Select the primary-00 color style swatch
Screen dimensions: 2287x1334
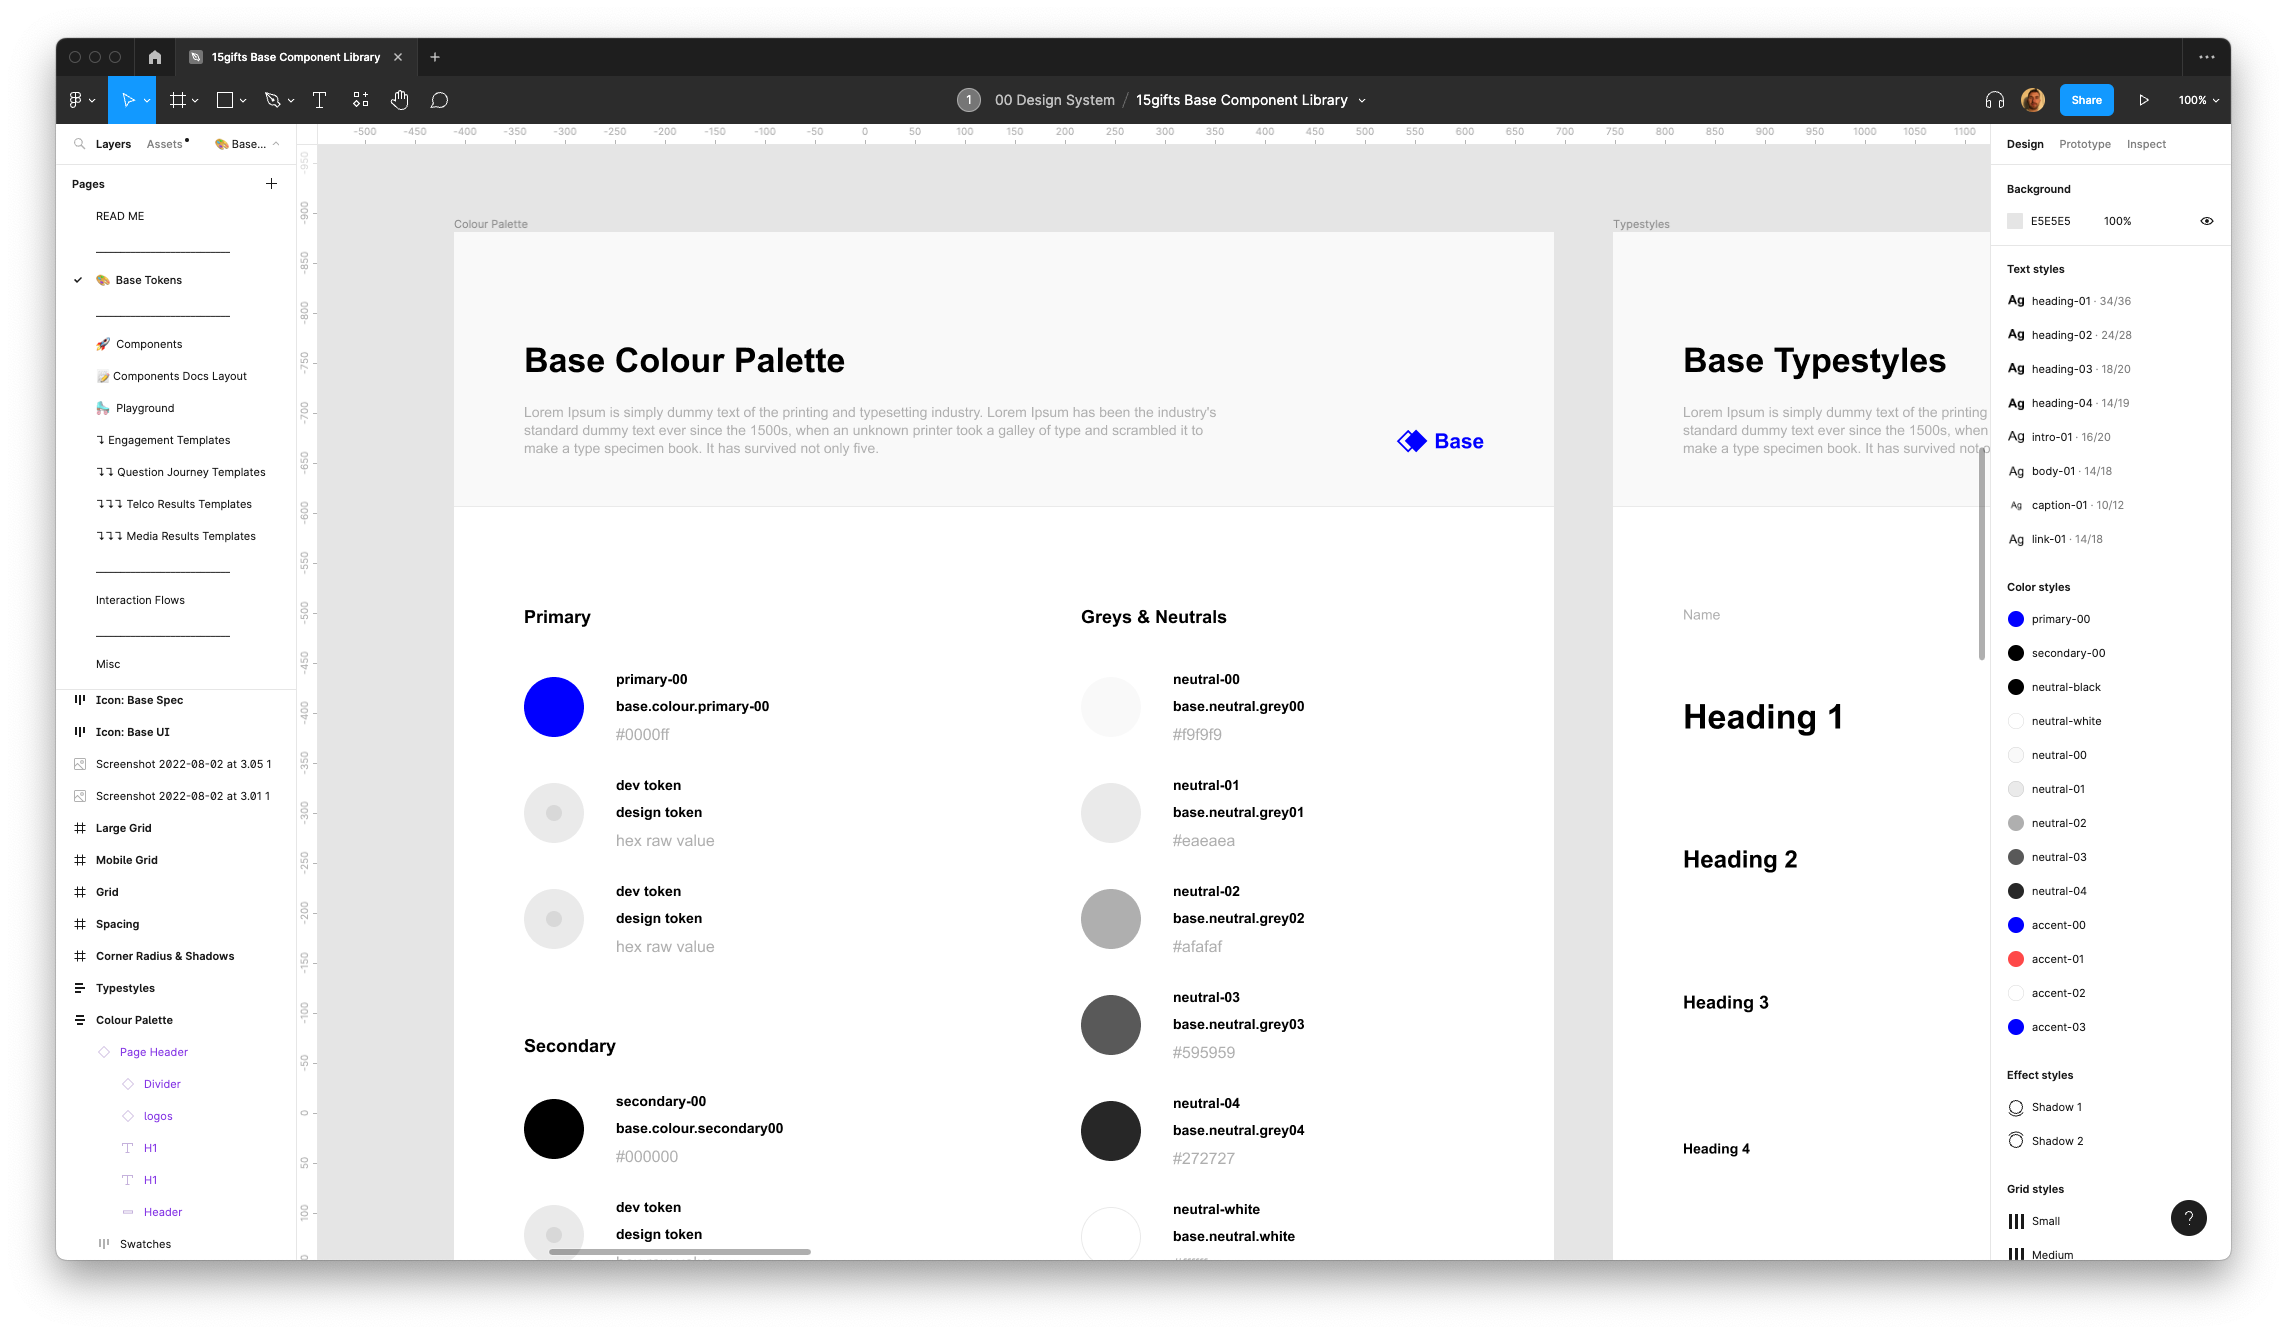click(x=2016, y=619)
